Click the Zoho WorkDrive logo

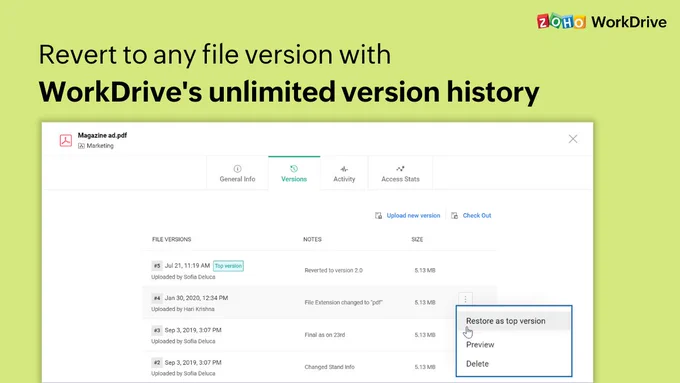602,22
